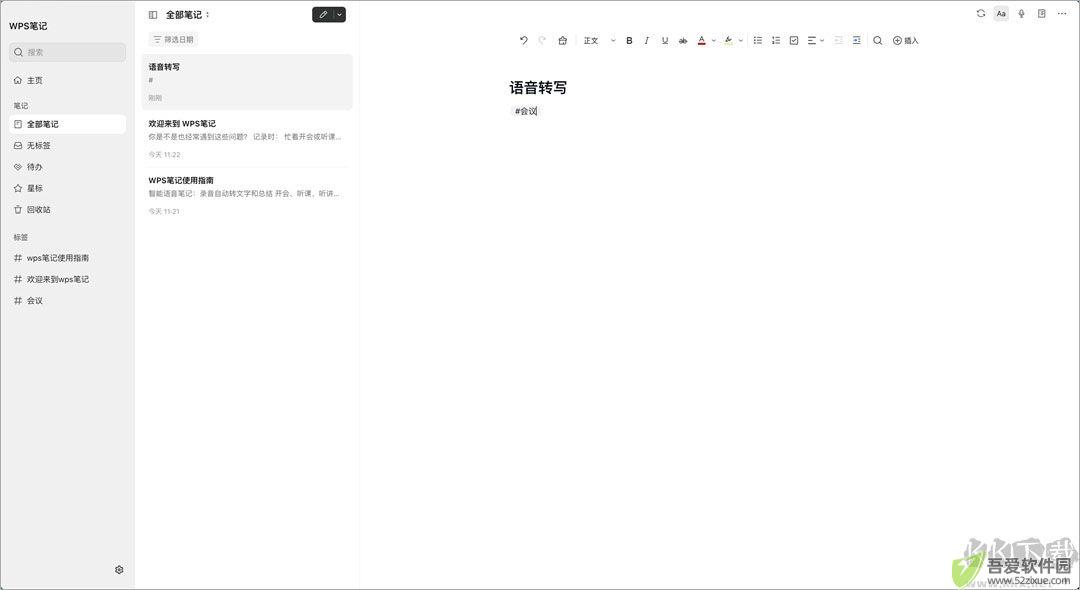Toggle italic formatting
The width and height of the screenshot is (1080, 590).
click(646, 41)
